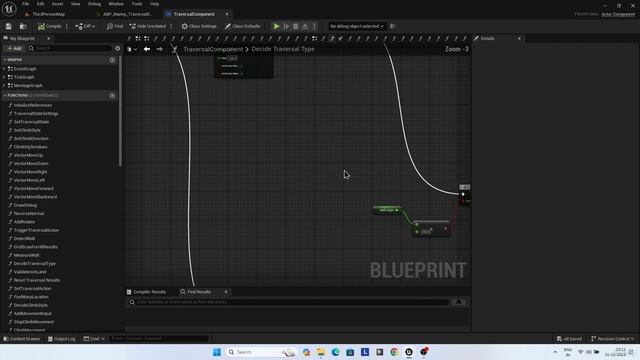Open the debug object selector dropdown
Image resolution: width=640 pixels, height=360 pixels.
(357, 26)
